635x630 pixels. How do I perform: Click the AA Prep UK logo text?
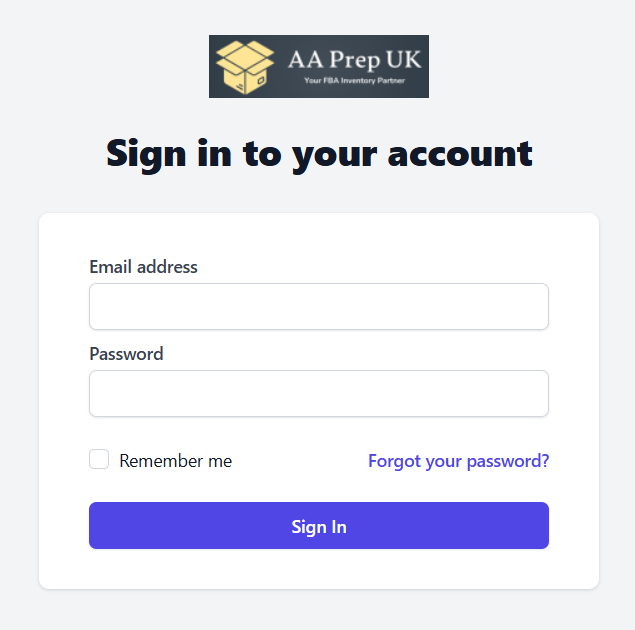pyautogui.click(x=354, y=60)
